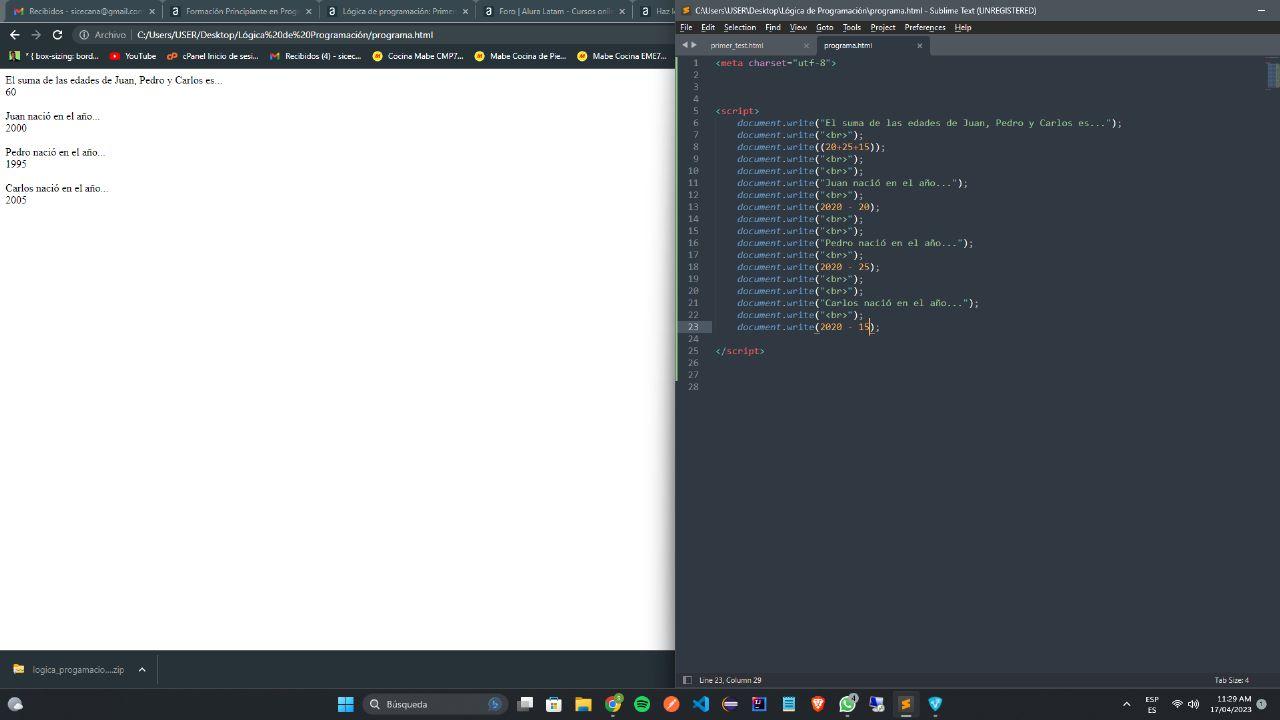The image size is (1280, 720).
Task: Go forward in the Chrome browser
Action: point(36,35)
